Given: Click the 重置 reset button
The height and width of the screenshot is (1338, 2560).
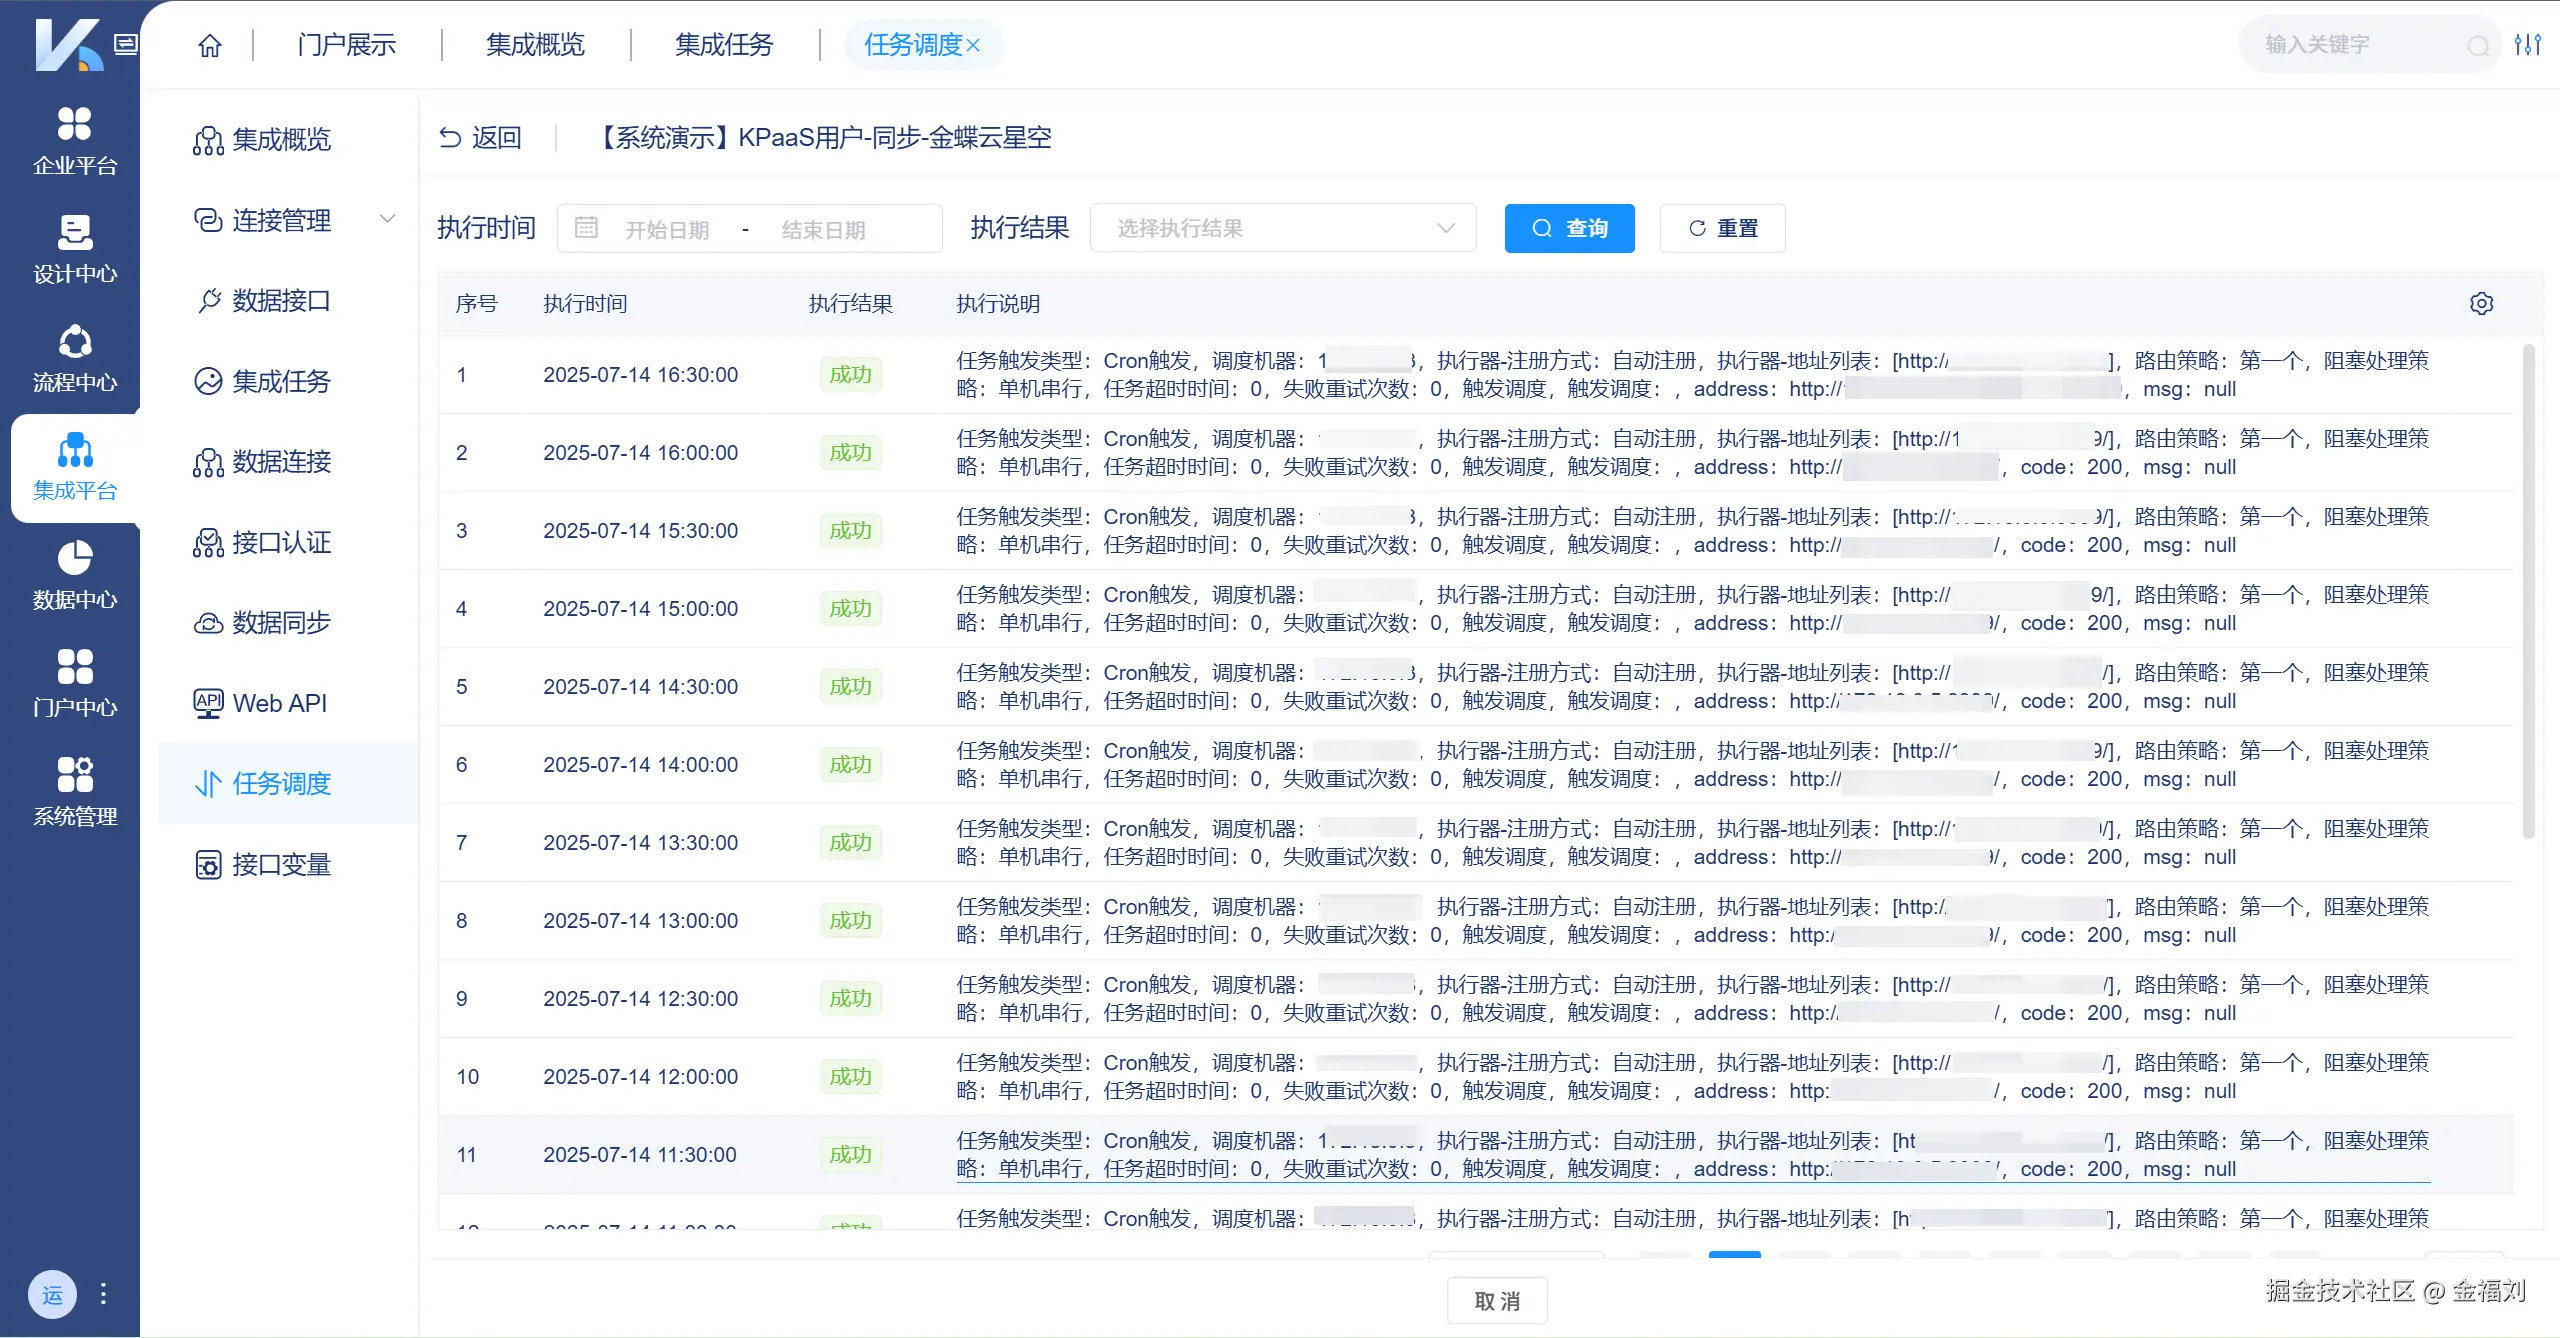Looking at the screenshot, I should [x=1722, y=228].
